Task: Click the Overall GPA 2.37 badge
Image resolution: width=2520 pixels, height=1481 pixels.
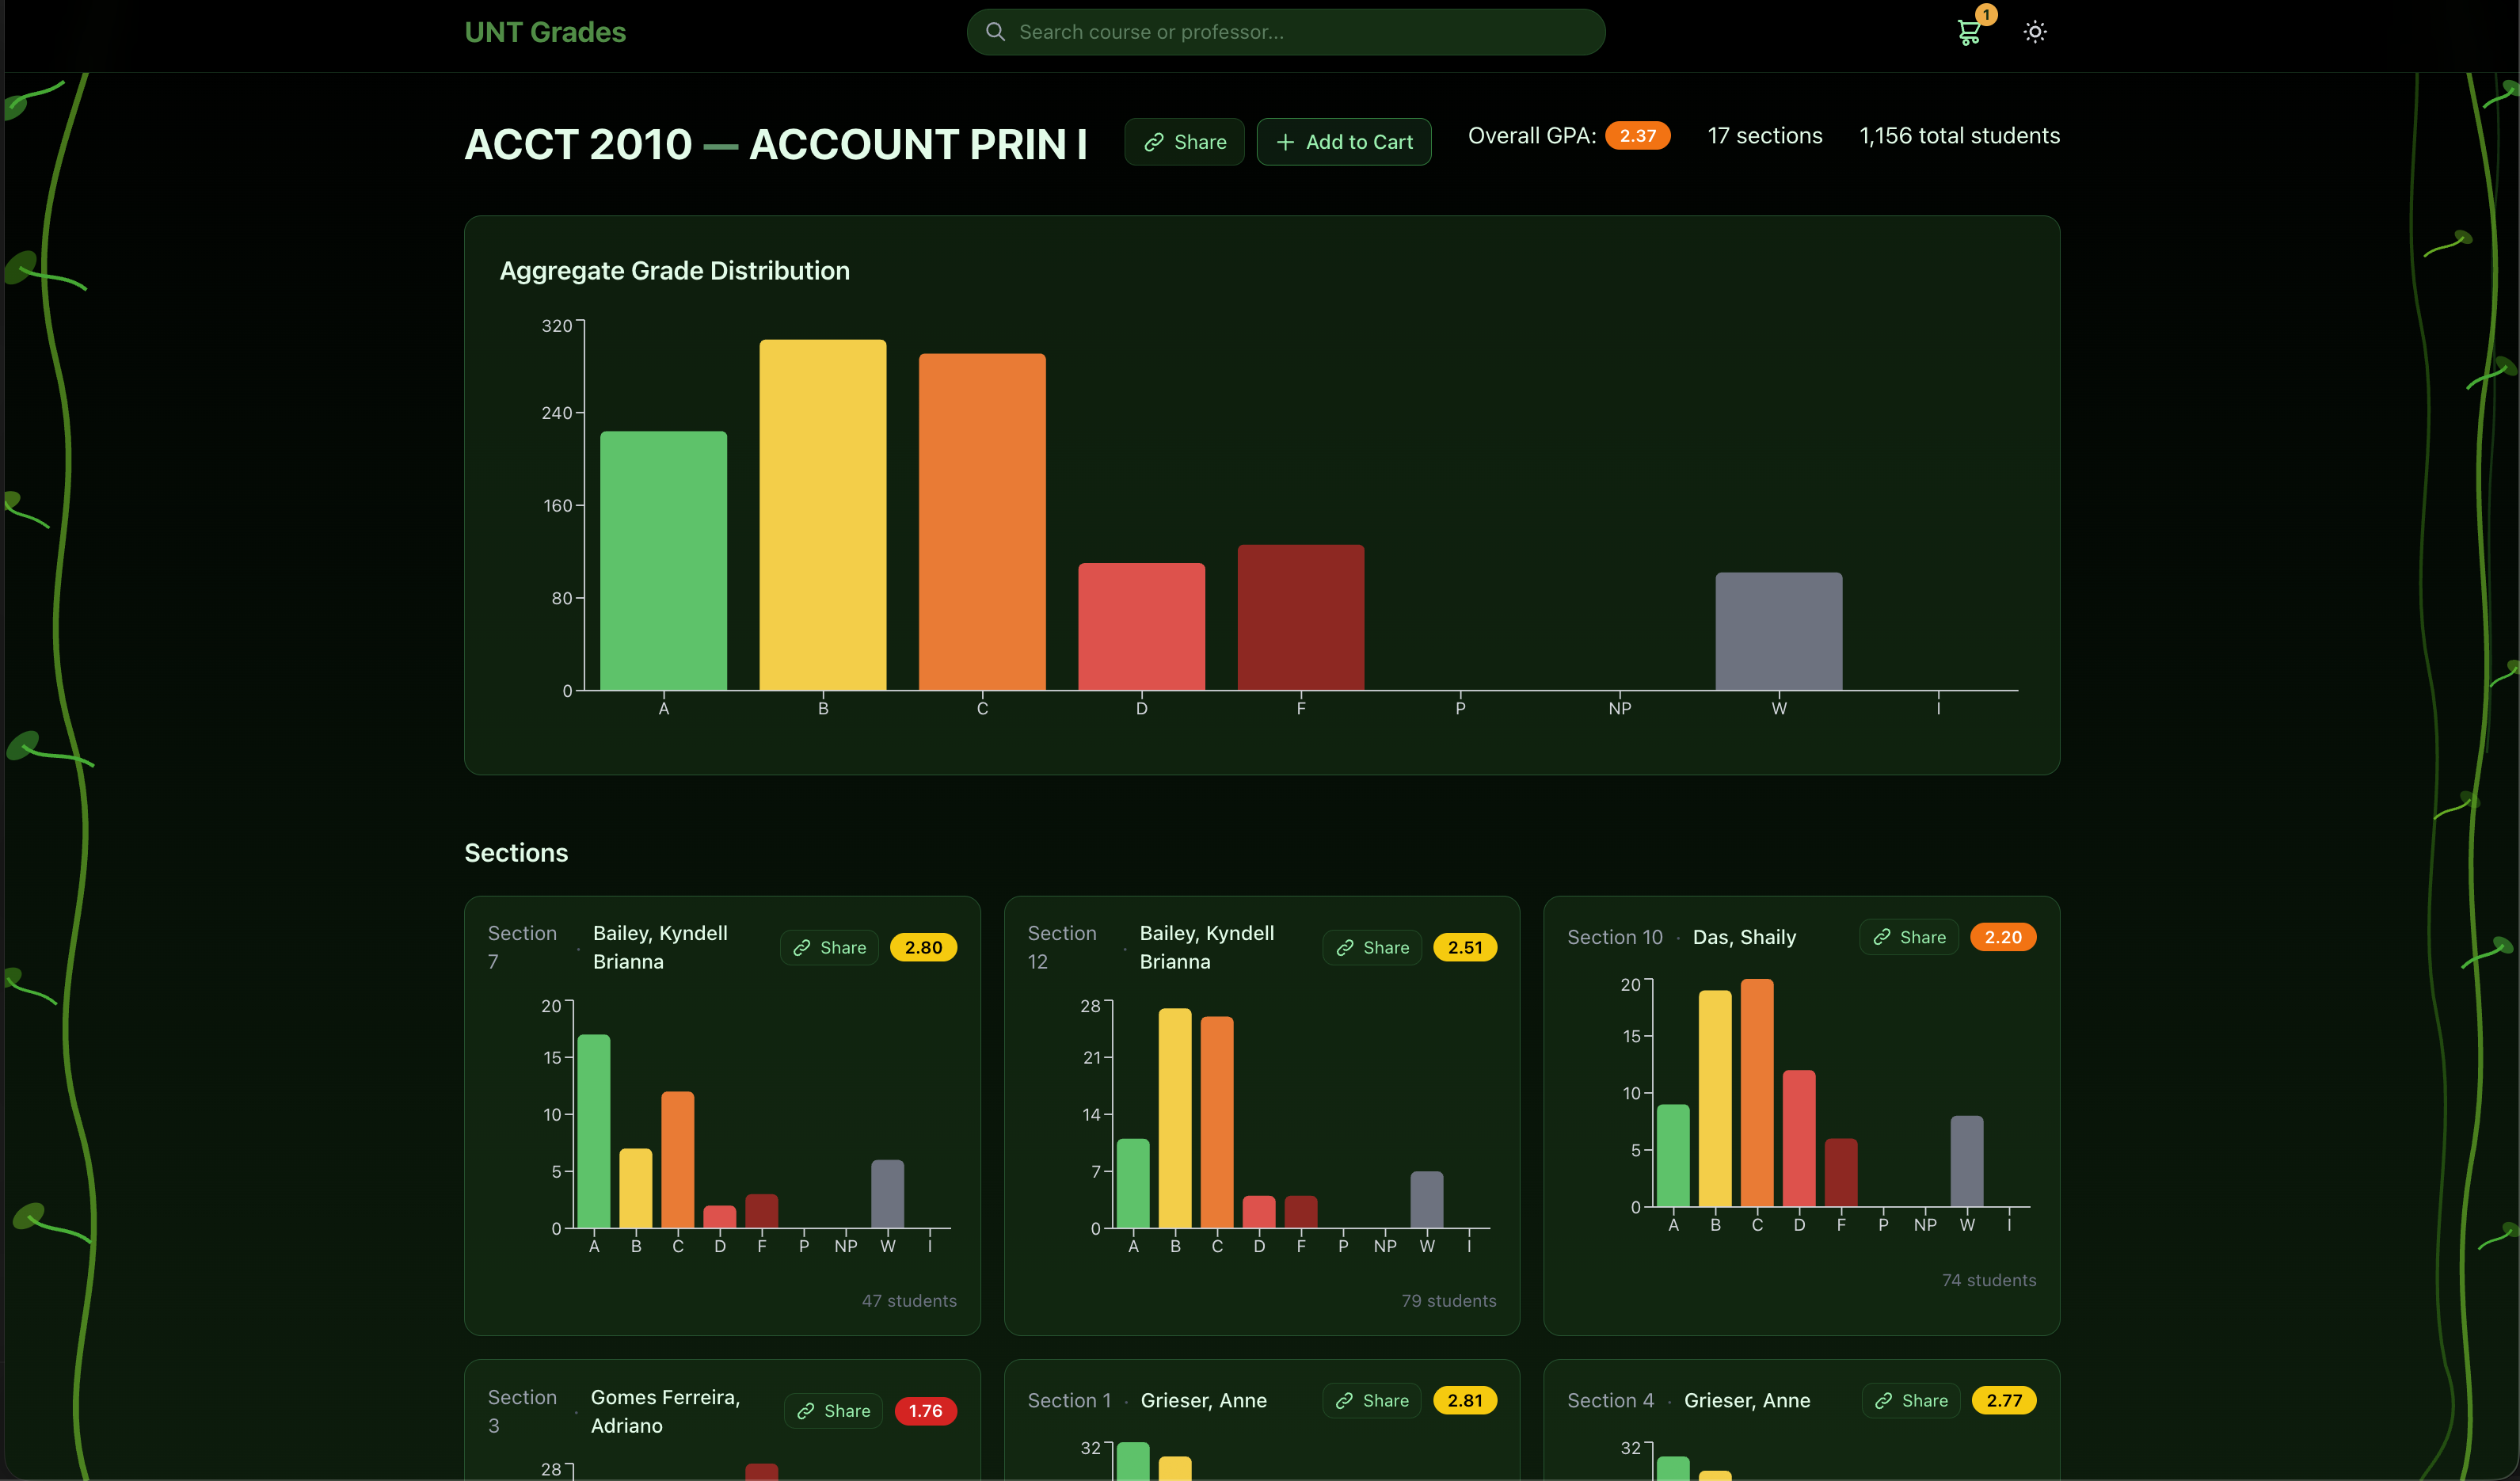Action: tap(1637, 136)
